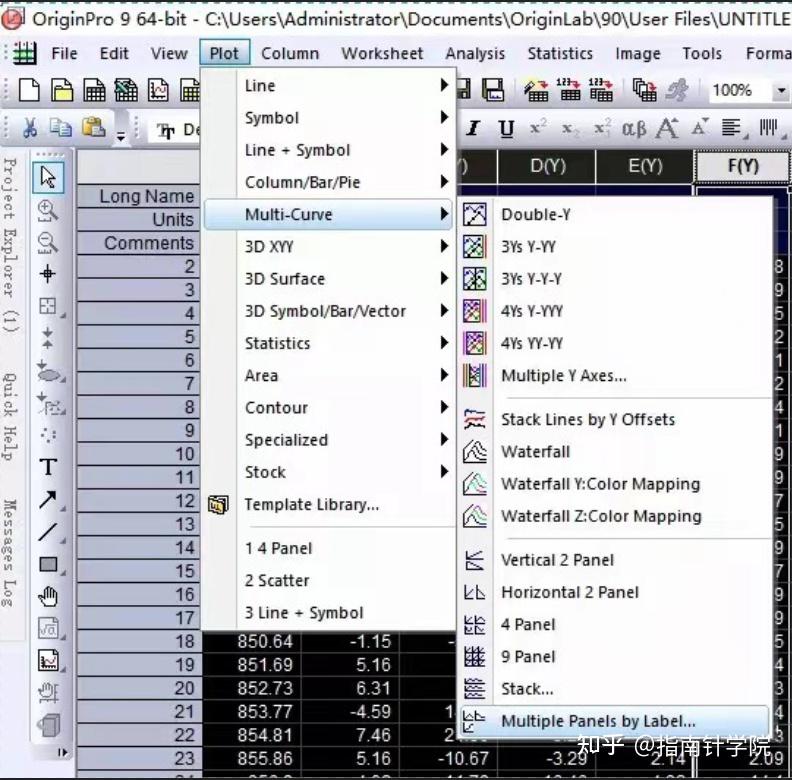Expand the Line submenu
Viewport: 792px width, 780px height.
328,86
